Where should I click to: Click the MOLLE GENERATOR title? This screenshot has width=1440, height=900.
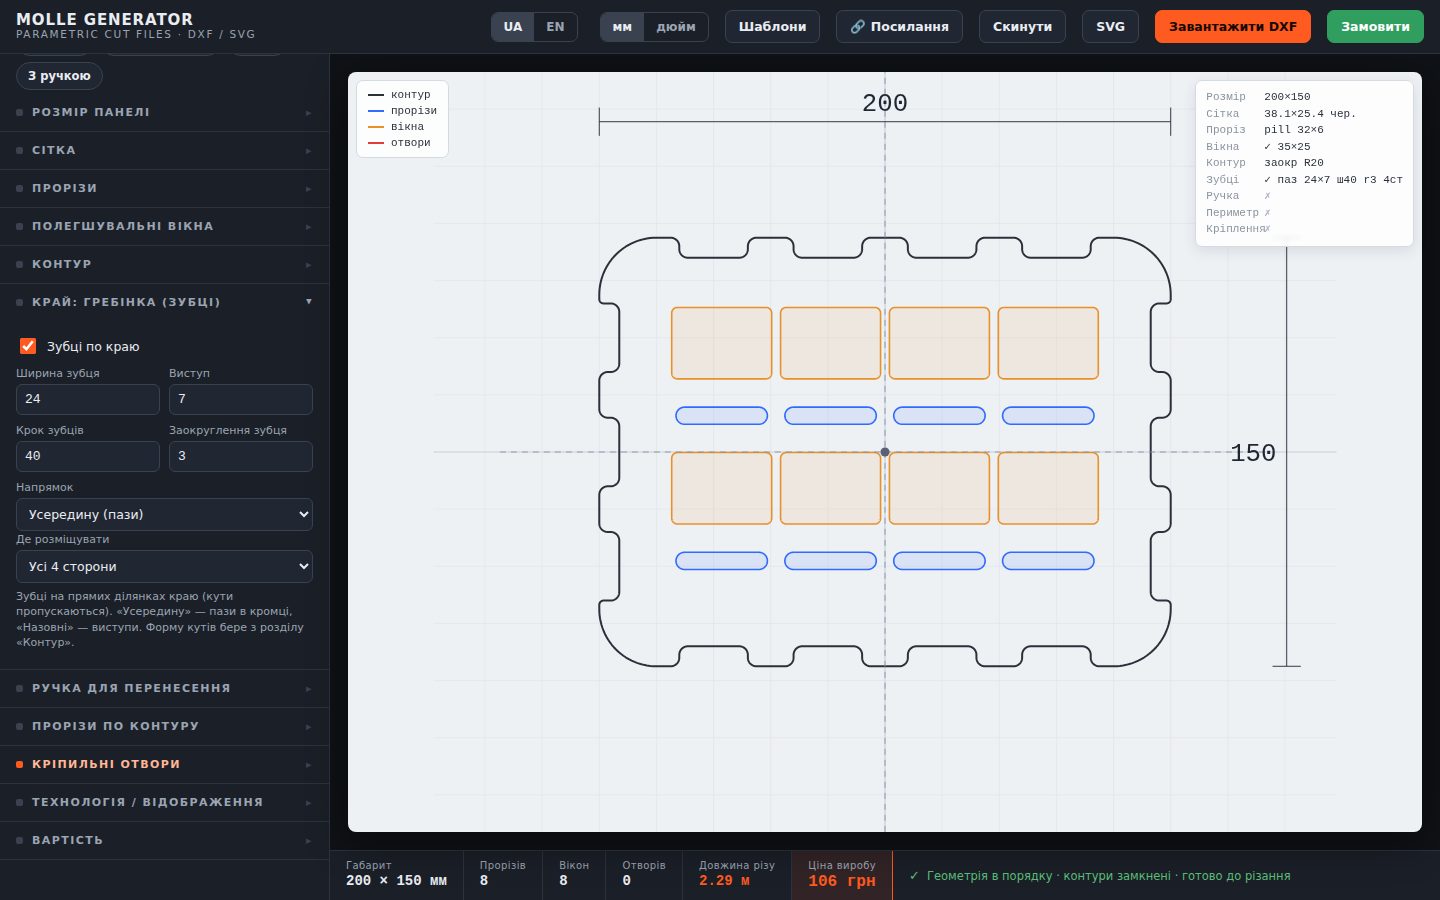pos(104,19)
